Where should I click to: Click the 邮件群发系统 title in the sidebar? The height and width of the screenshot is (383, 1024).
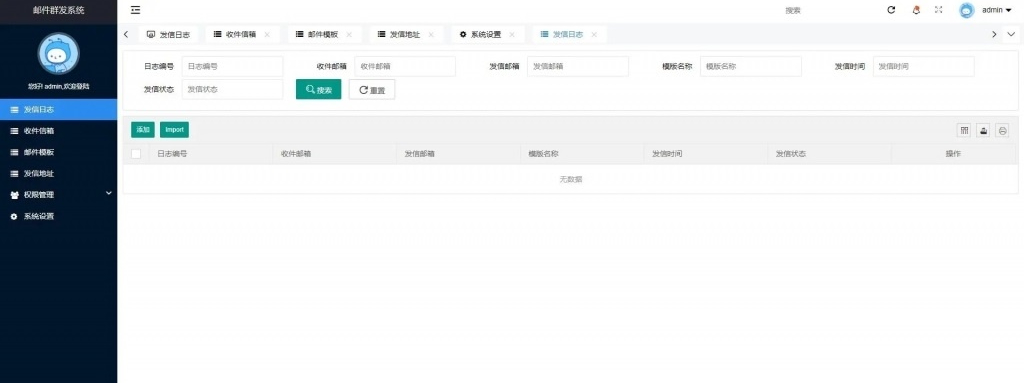[59, 10]
